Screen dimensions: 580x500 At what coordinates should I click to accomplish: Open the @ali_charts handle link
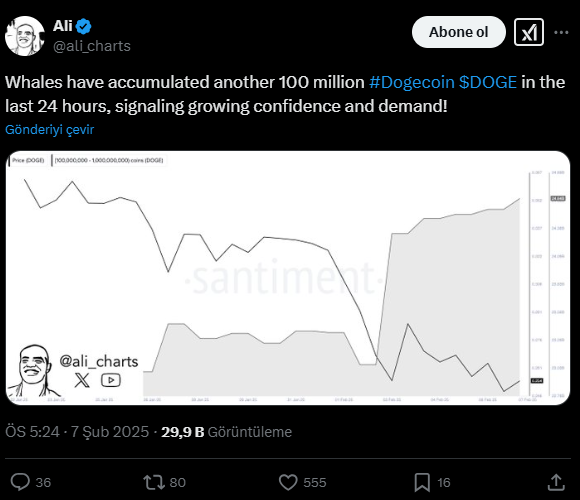click(x=92, y=46)
